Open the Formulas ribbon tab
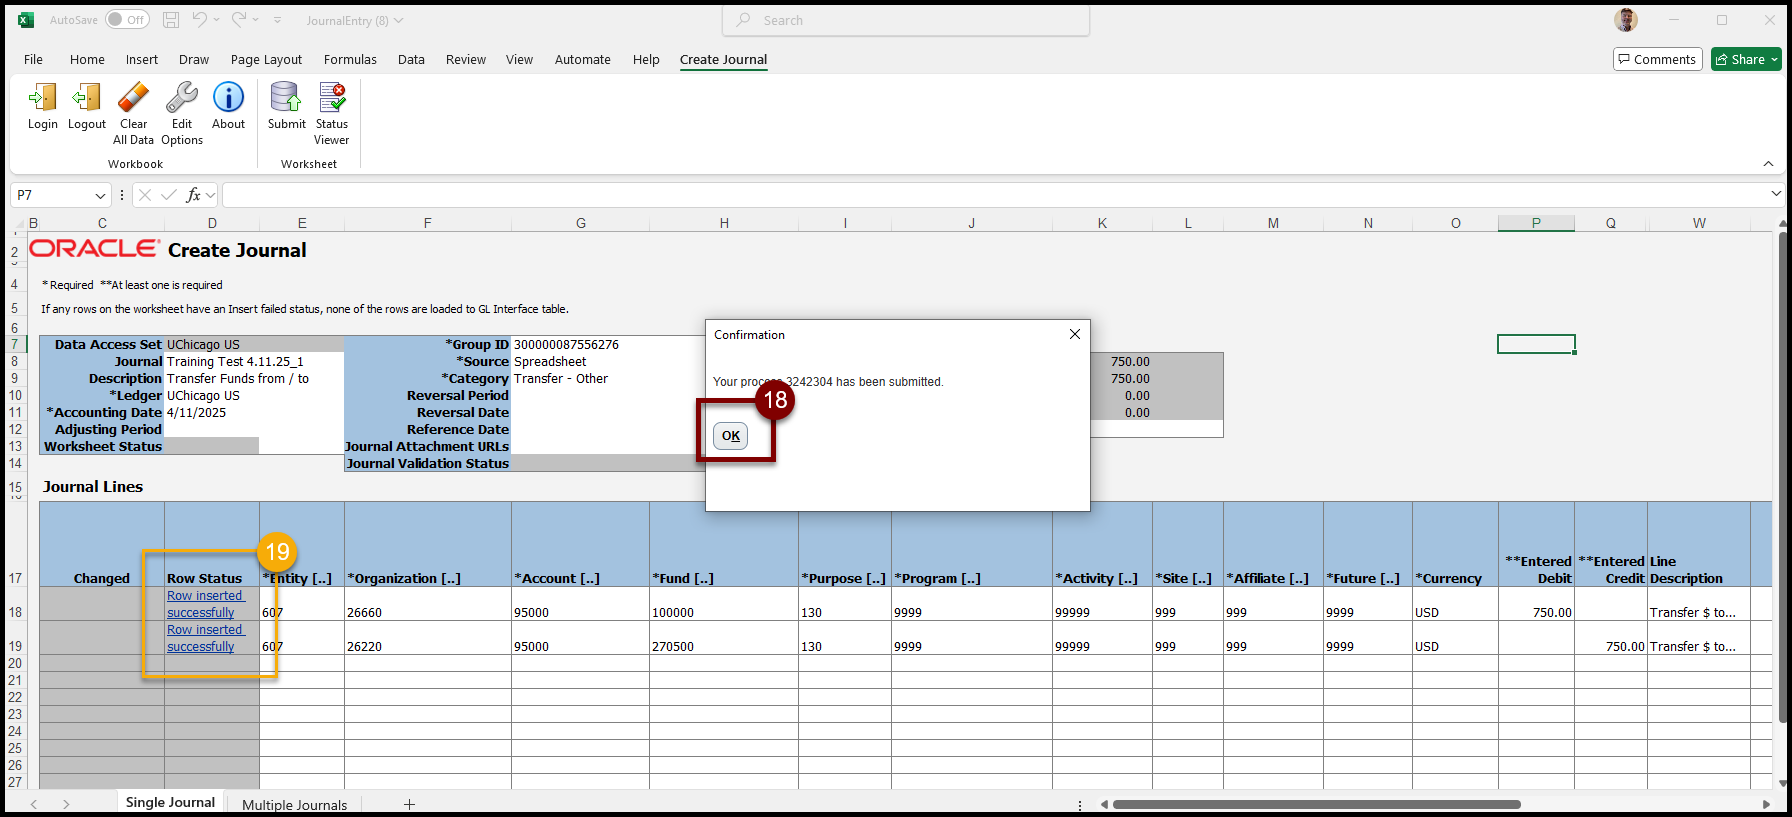 pyautogui.click(x=350, y=60)
